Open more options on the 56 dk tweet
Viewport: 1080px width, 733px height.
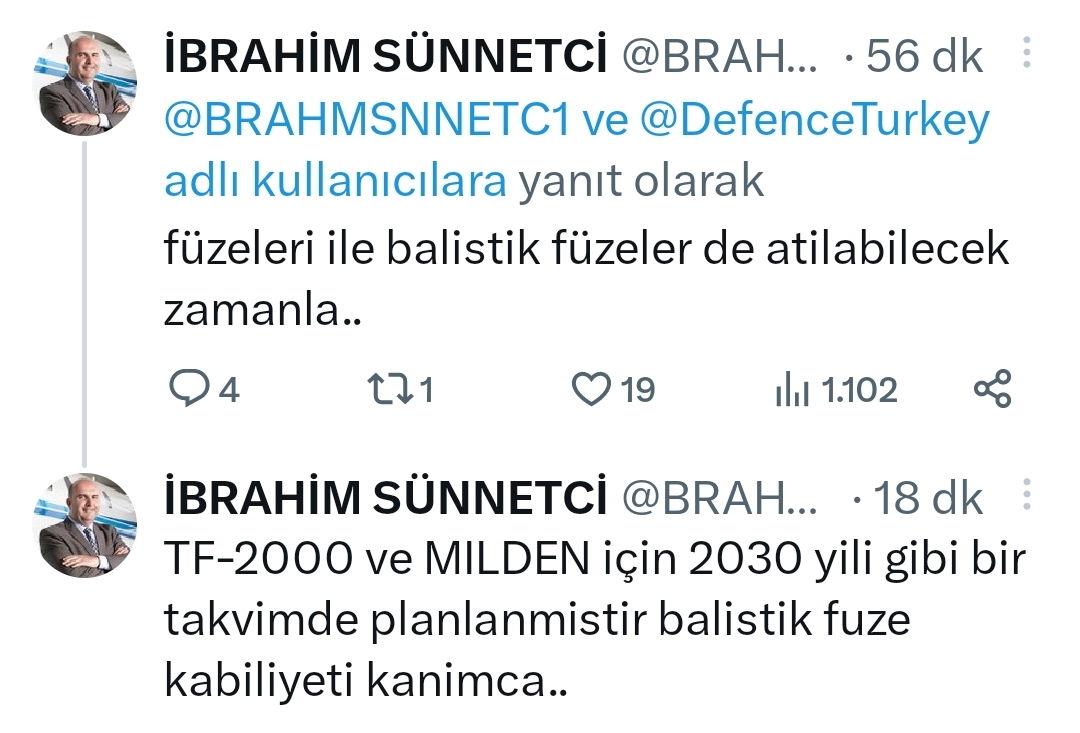pos(1027,55)
